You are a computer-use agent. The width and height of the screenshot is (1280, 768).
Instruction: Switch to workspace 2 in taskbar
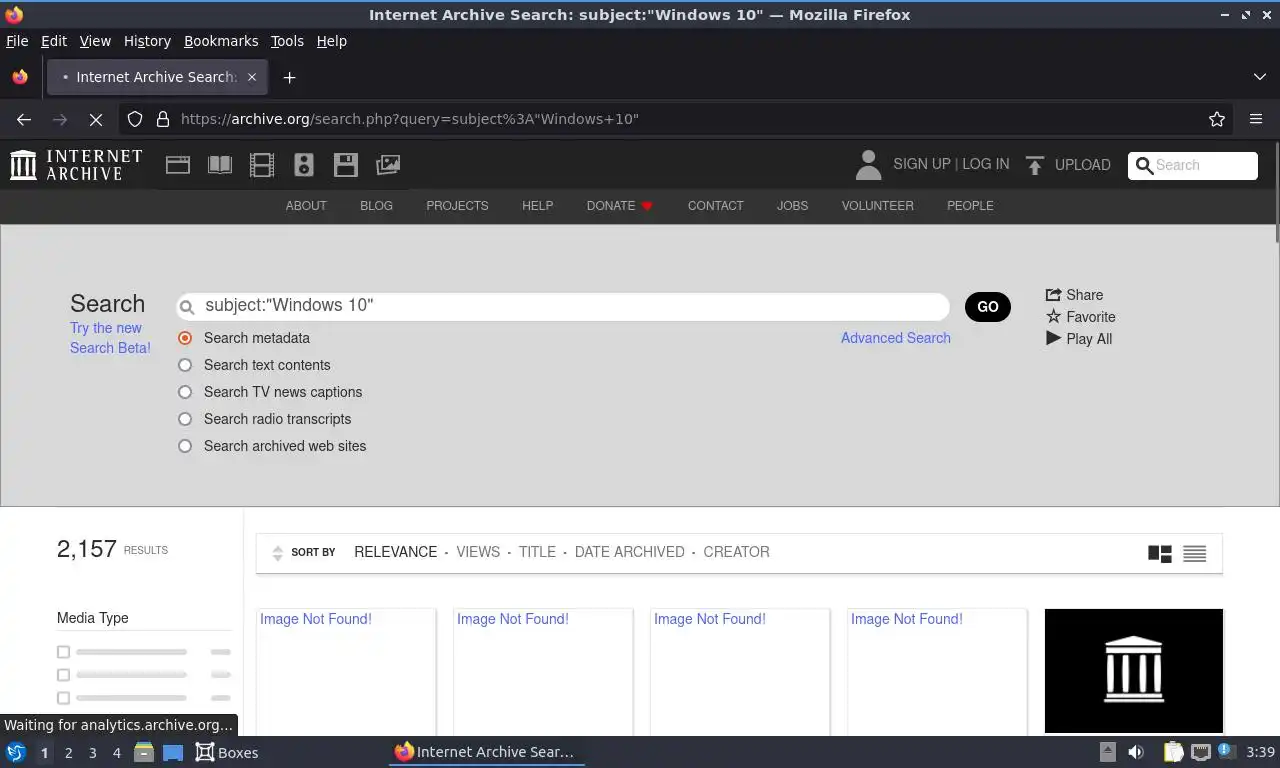pos(68,753)
